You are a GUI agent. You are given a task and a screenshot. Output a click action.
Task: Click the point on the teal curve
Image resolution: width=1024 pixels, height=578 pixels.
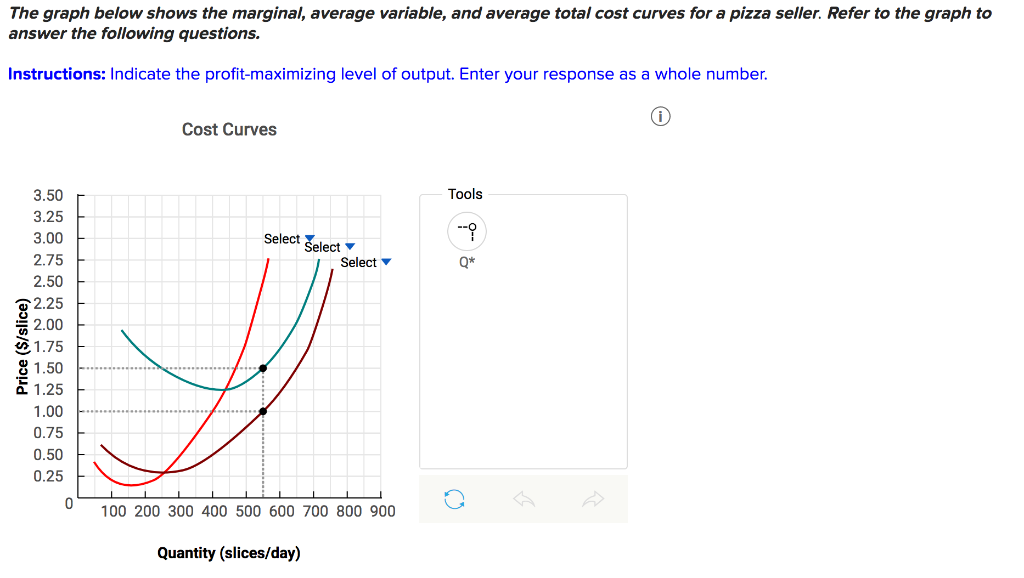tap(262, 368)
